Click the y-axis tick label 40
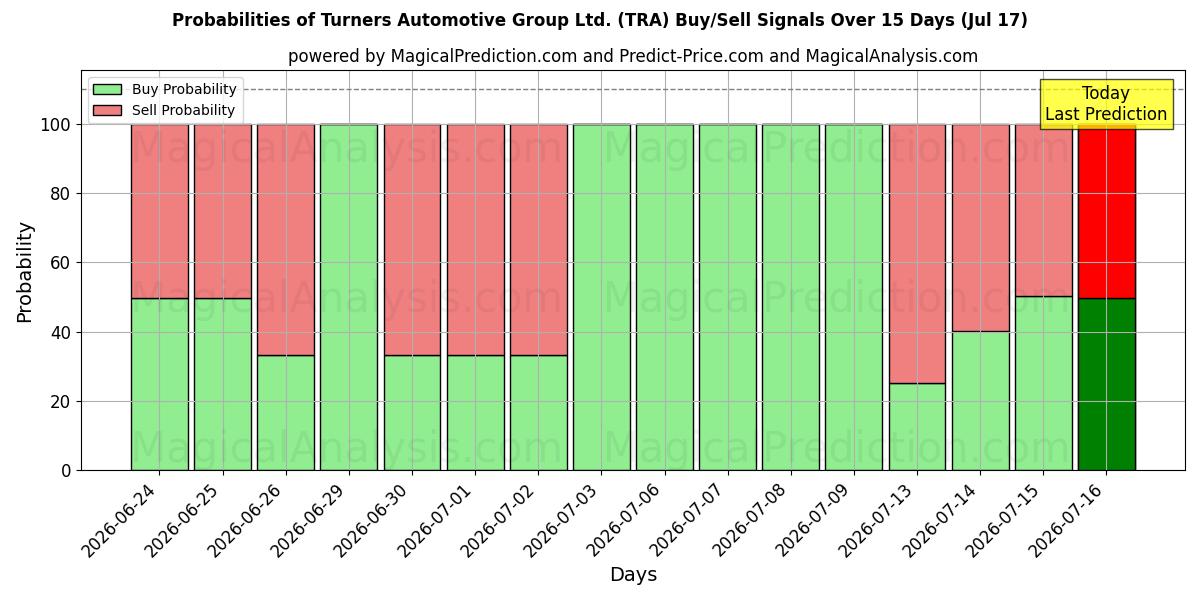This screenshot has height=600, width=1200. tap(61, 332)
